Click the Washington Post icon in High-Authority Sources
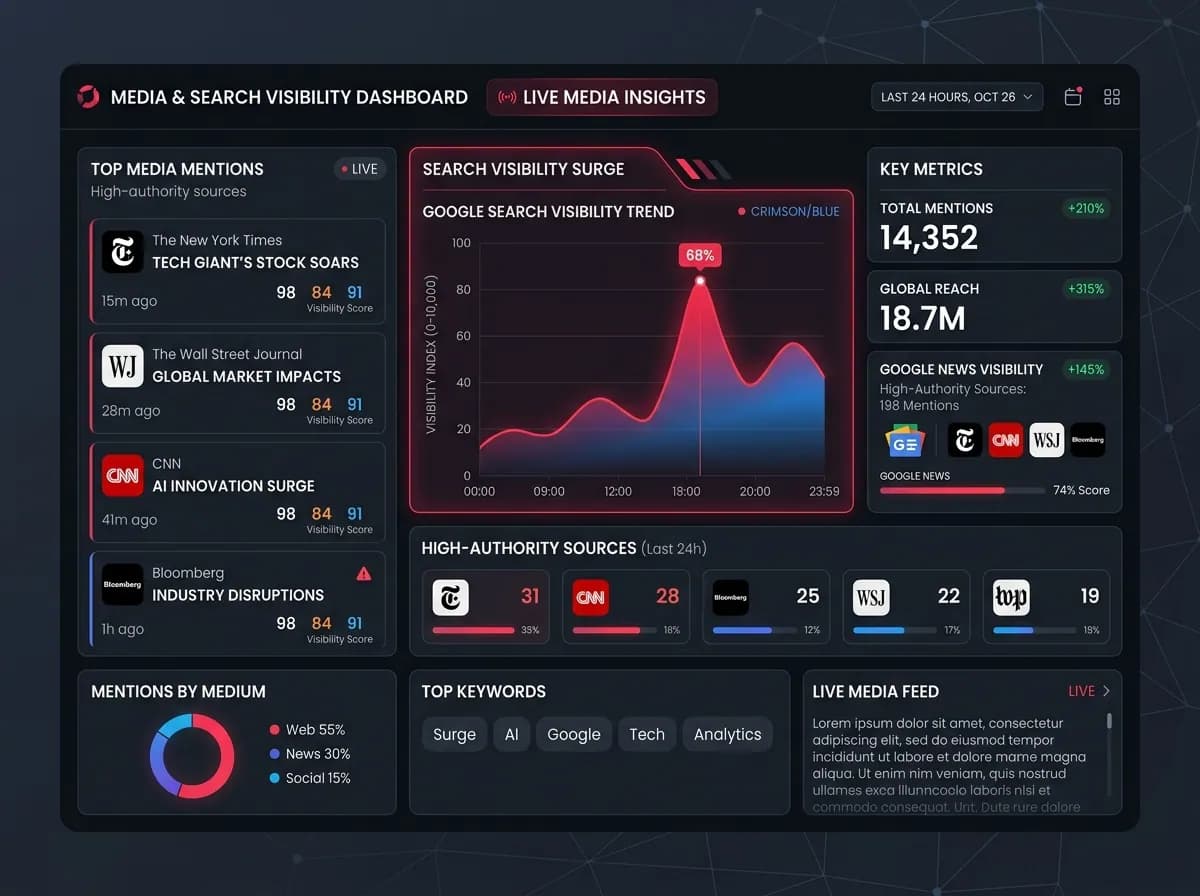The height and width of the screenshot is (896, 1200). click(x=1011, y=597)
